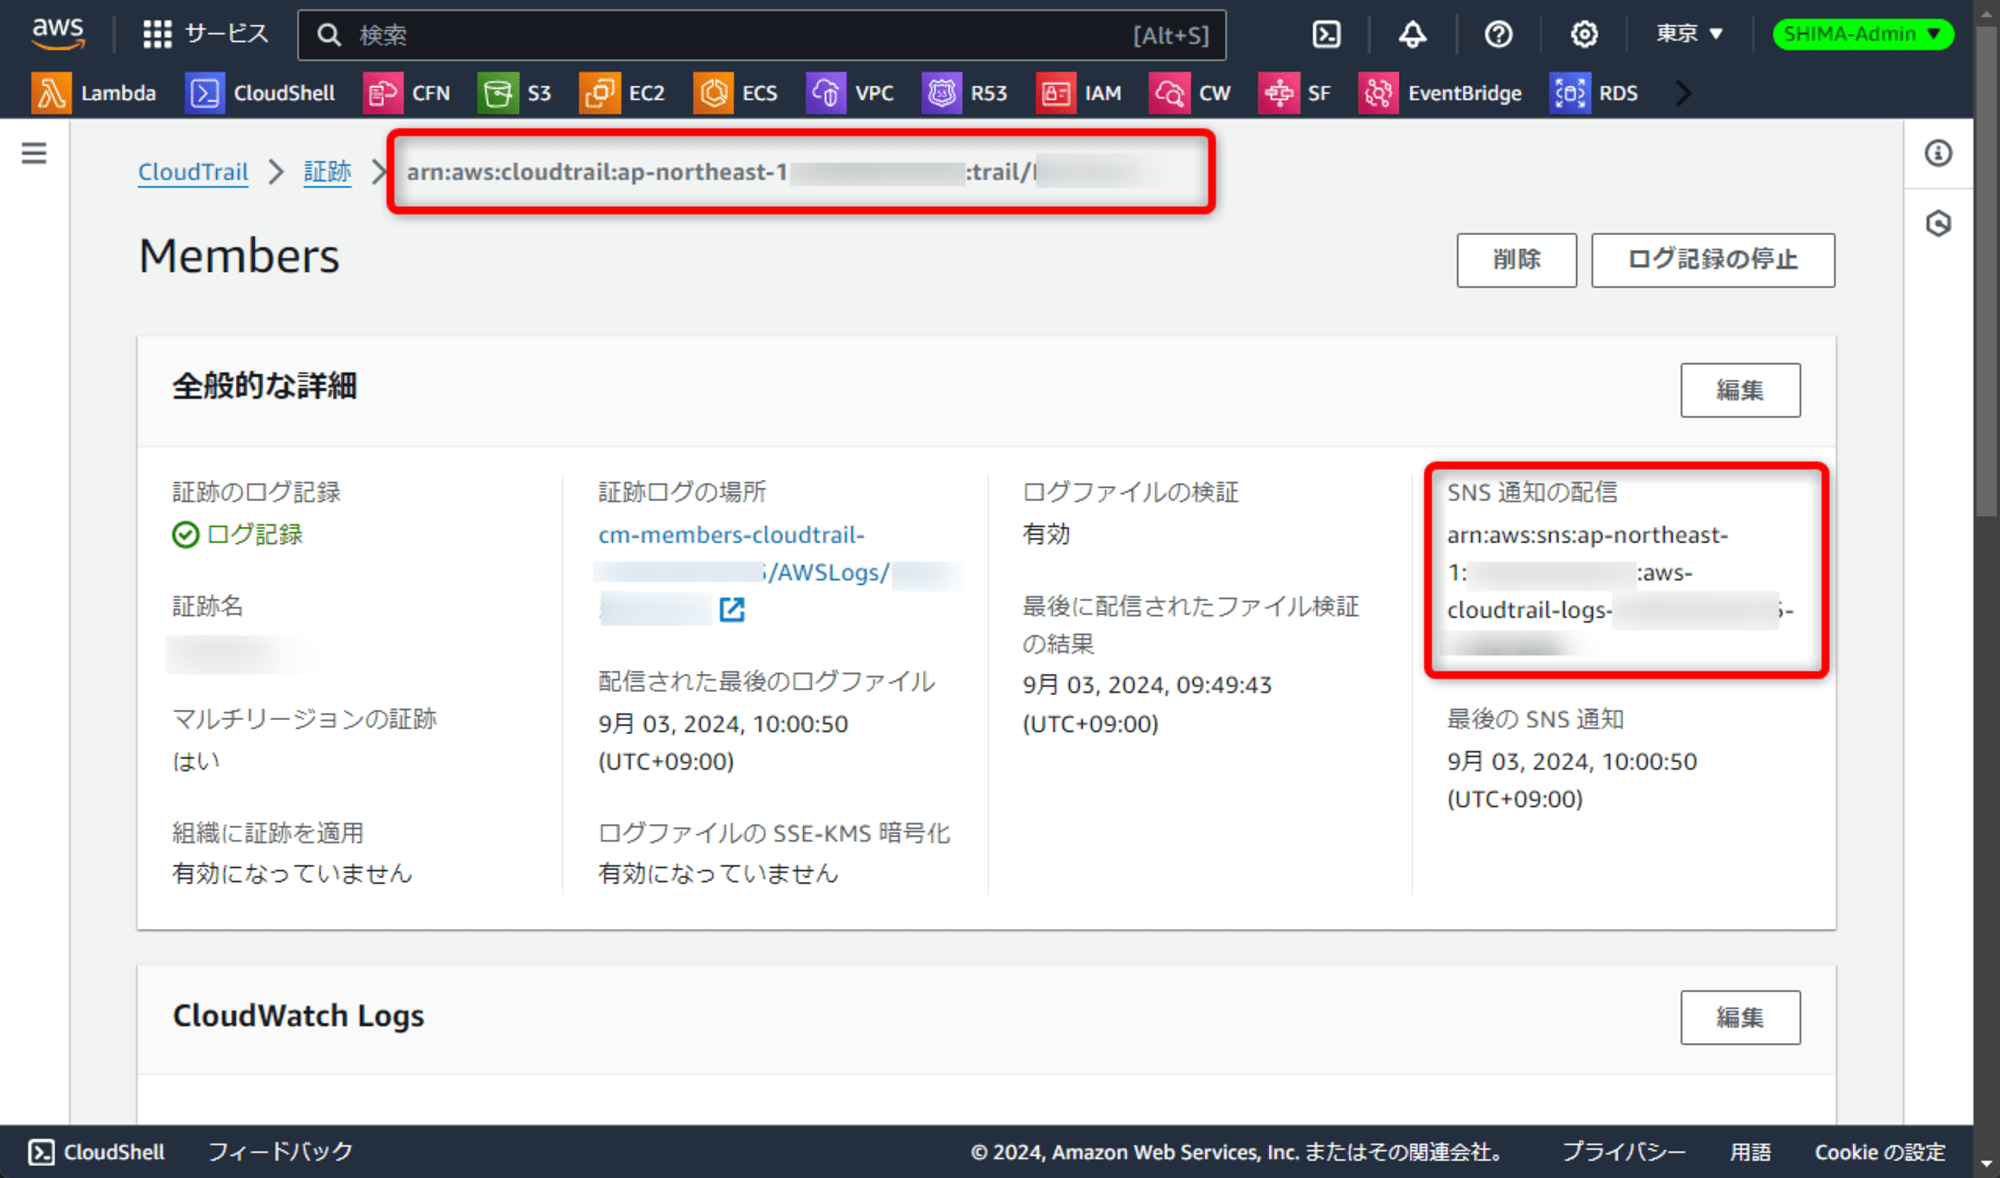This screenshot has width=2000, height=1178.
Task: Click the Members page heading
Action: (239, 256)
